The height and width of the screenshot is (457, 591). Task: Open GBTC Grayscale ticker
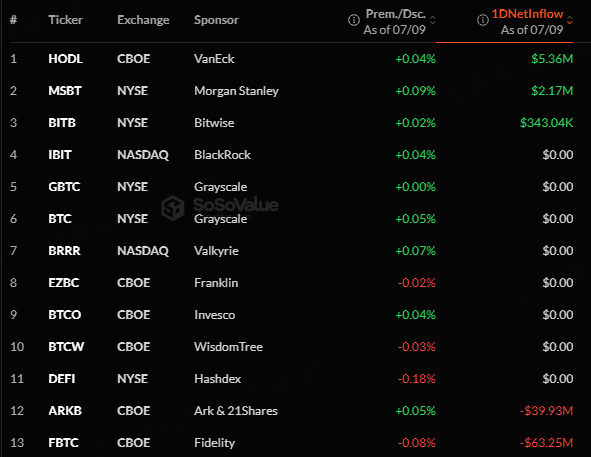click(64, 187)
